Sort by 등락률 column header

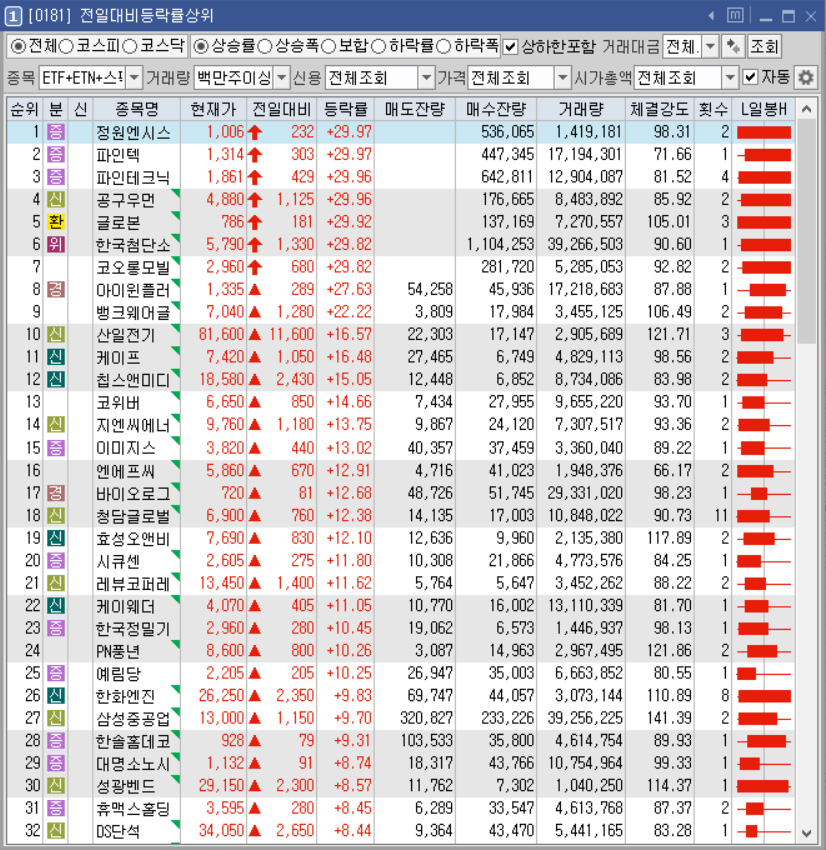click(345, 109)
